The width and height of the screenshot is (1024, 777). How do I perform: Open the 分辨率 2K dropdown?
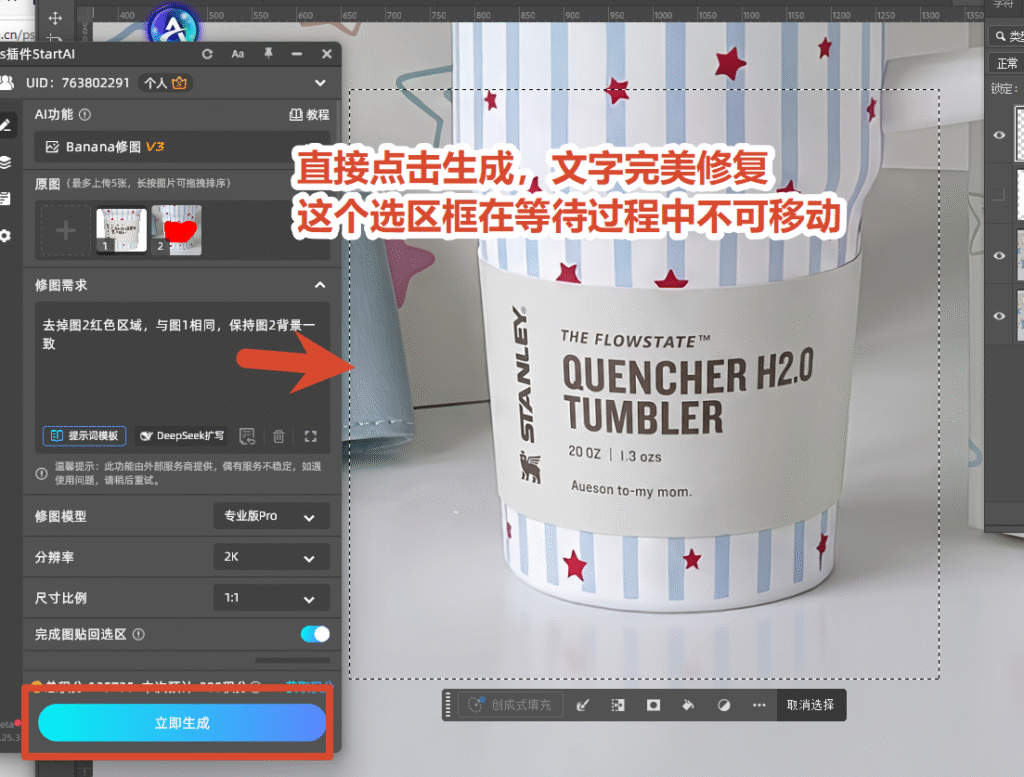271,557
